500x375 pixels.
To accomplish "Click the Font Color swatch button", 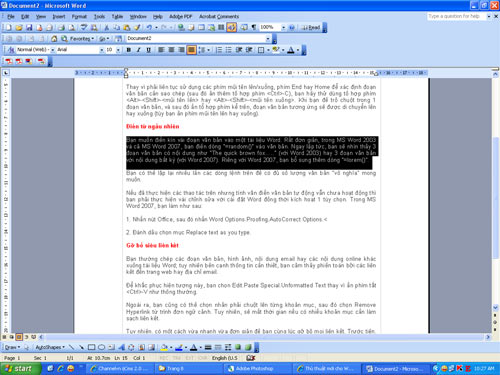I will pos(291,50).
